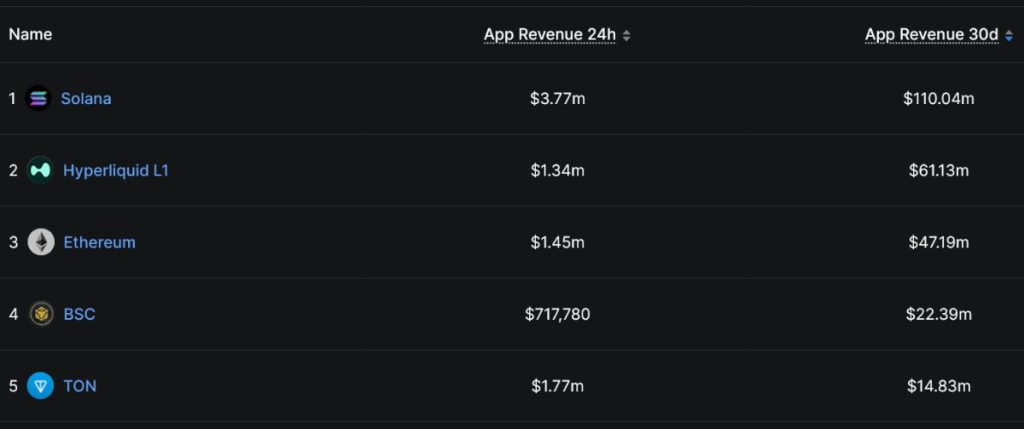
Task: Open the Hyperliquid L1 link
Action: point(116,170)
